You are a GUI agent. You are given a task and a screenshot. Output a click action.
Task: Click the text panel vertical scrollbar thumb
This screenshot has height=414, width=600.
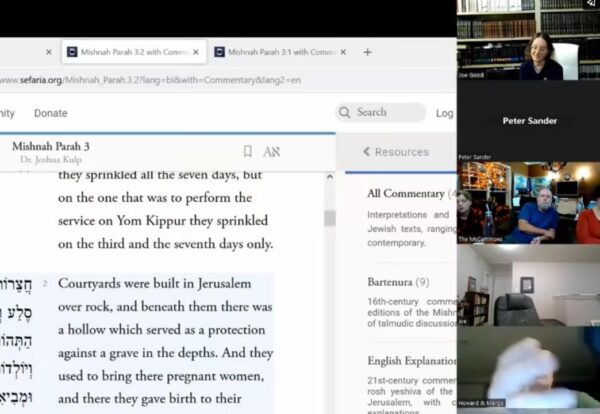(329, 218)
